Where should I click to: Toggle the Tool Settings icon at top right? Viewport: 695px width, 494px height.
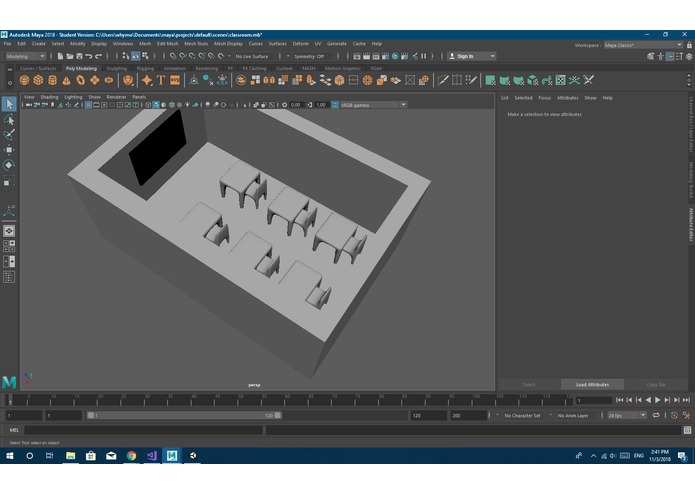pos(679,56)
